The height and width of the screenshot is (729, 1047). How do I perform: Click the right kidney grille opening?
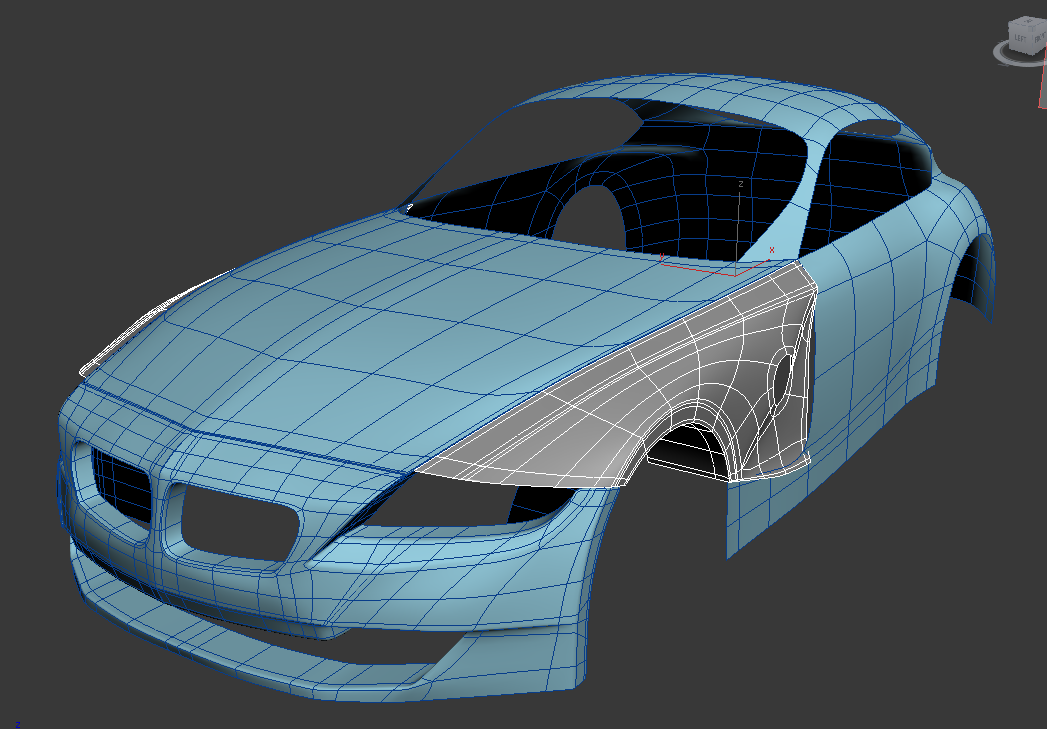(x=237, y=524)
